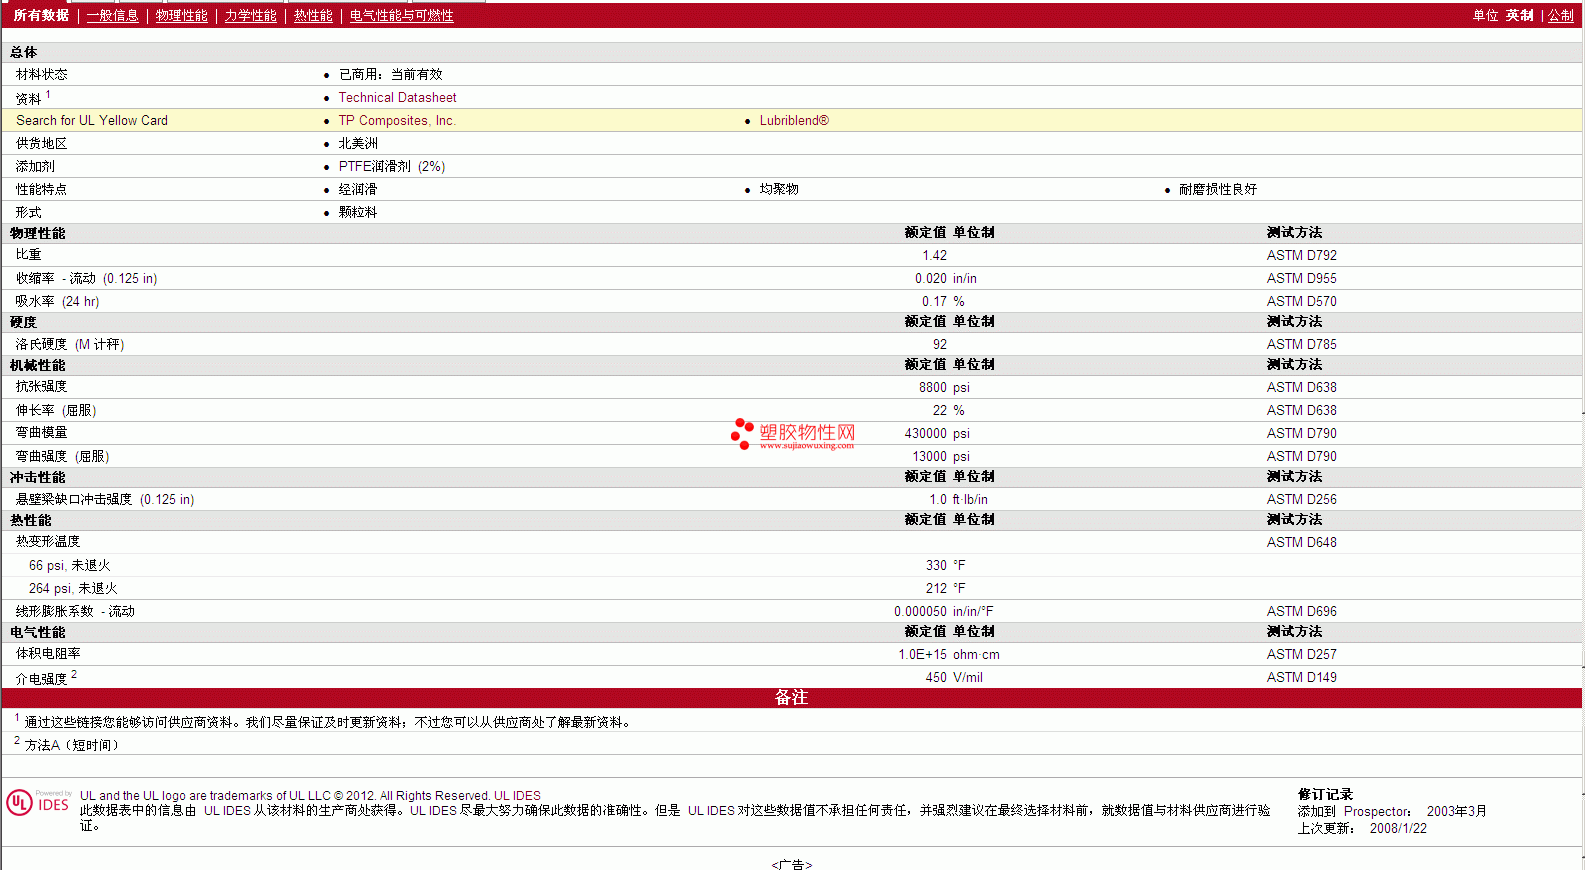Click 修订记录 heading
This screenshot has width=1585, height=870.
coord(1325,794)
